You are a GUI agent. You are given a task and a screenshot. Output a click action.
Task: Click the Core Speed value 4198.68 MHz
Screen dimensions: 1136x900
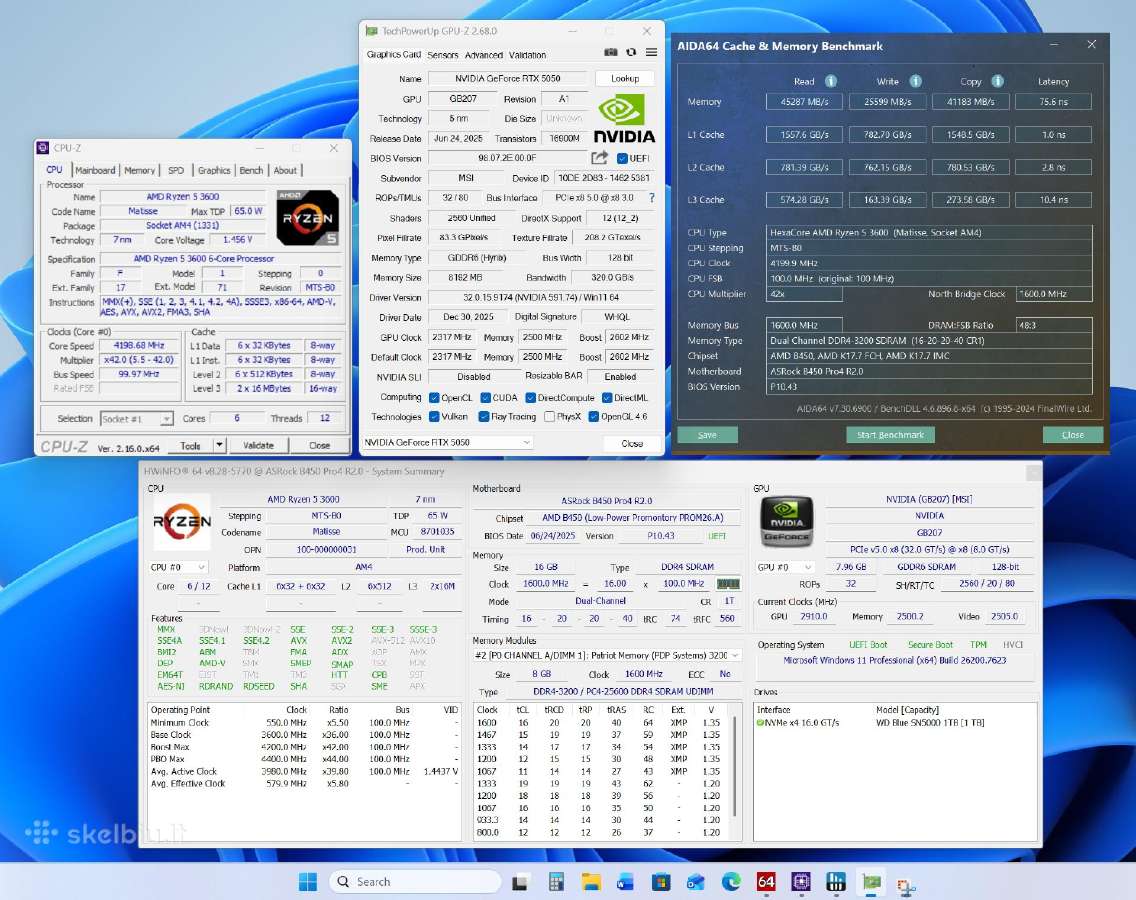(x=139, y=346)
